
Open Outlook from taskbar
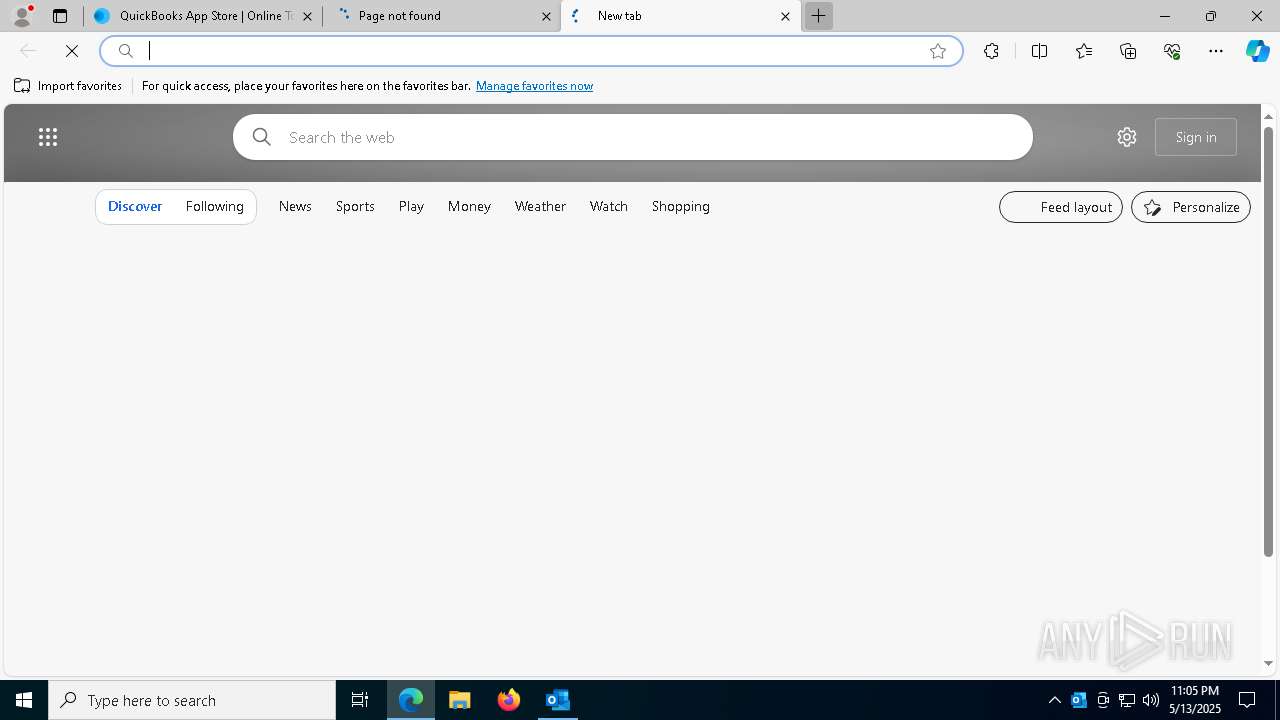pyautogui.click(x=558, y=700)
